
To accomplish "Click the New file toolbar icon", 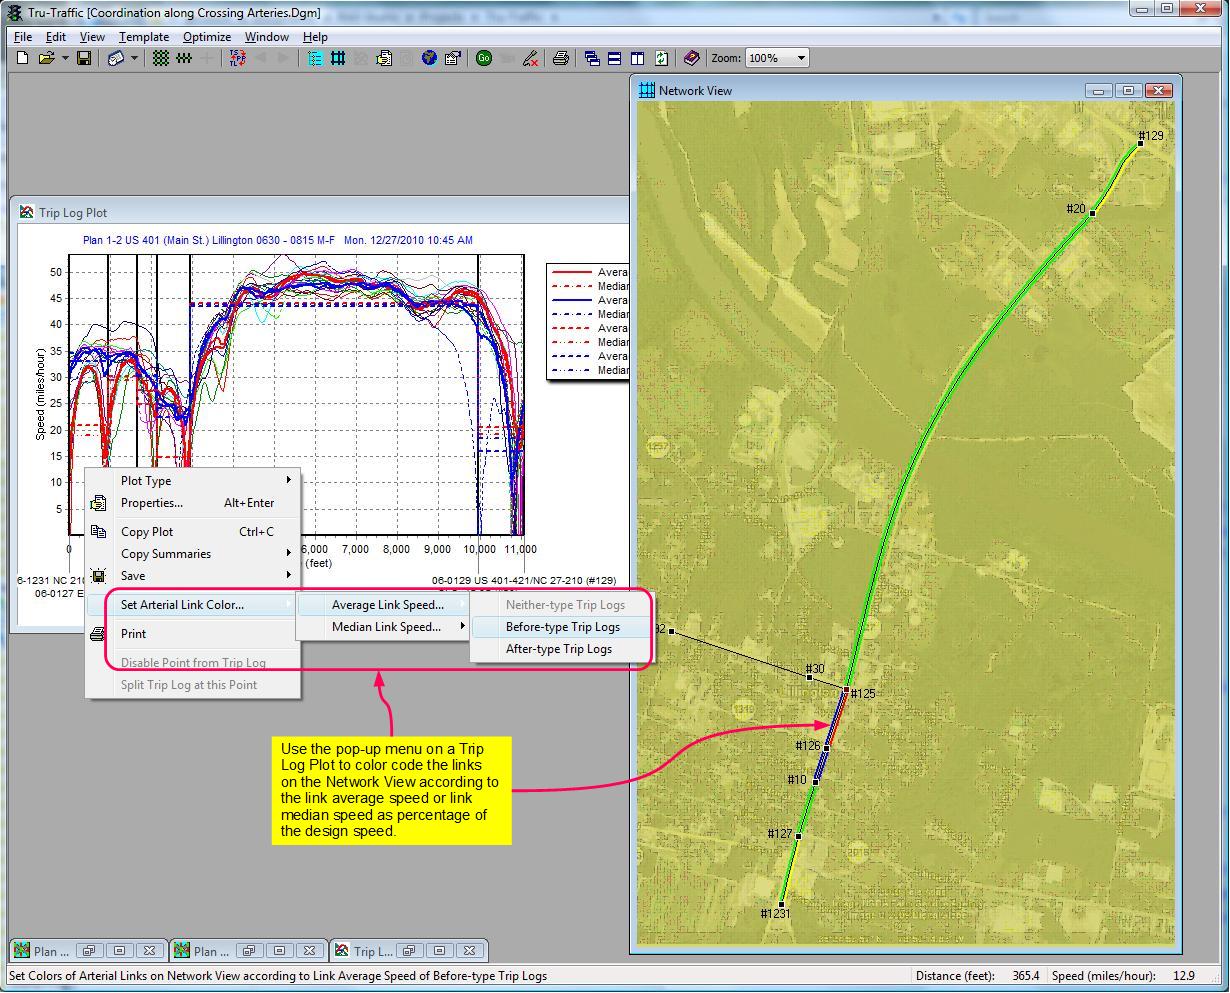I will pyautogui.click(x=22, y=58).
